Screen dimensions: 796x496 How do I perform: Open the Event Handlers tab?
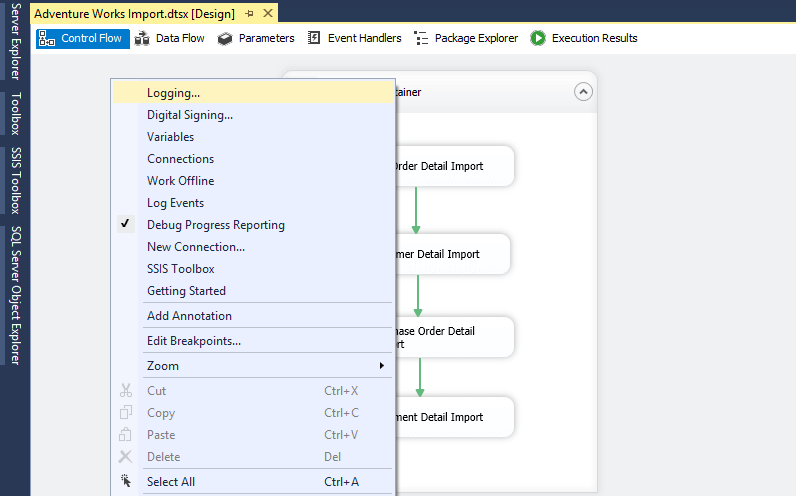pyautogui.click(x=354, y=38)
